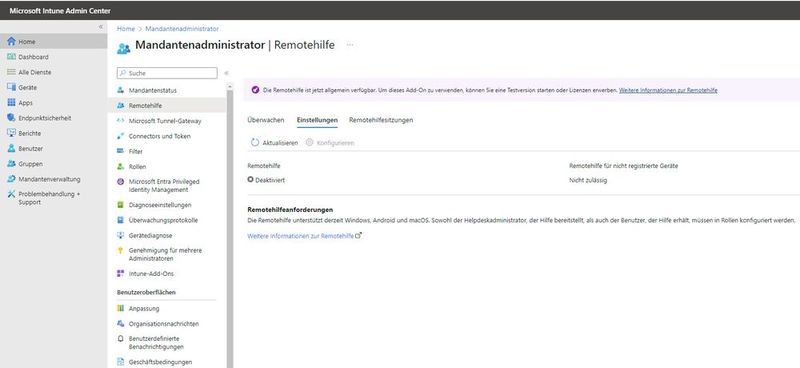Open Genehmigung für mehrere Administratoren icon
The image size is (800, 368).
point(120,250)
